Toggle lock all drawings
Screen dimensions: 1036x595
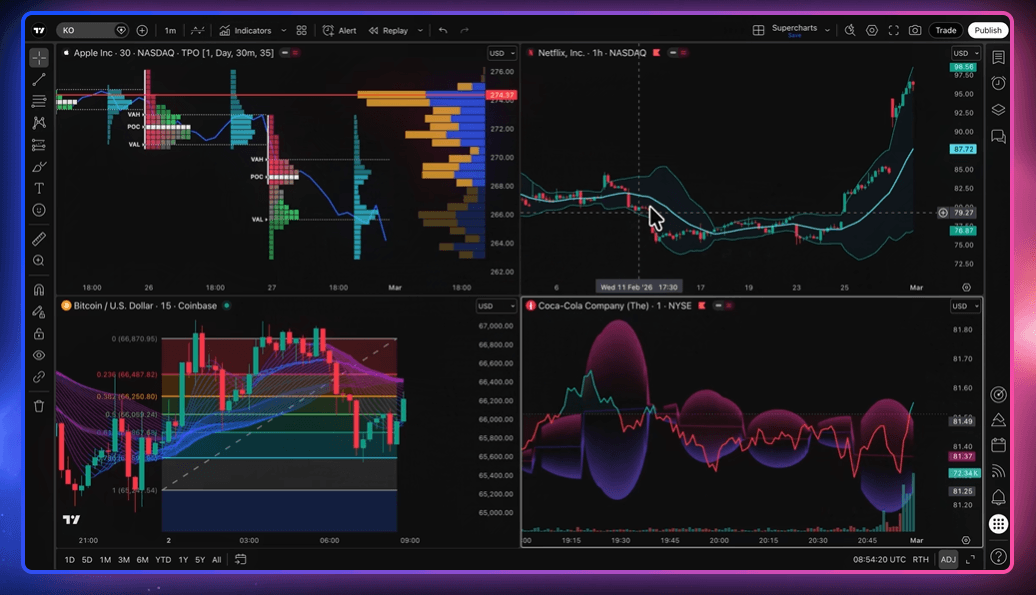click(39, 333)
